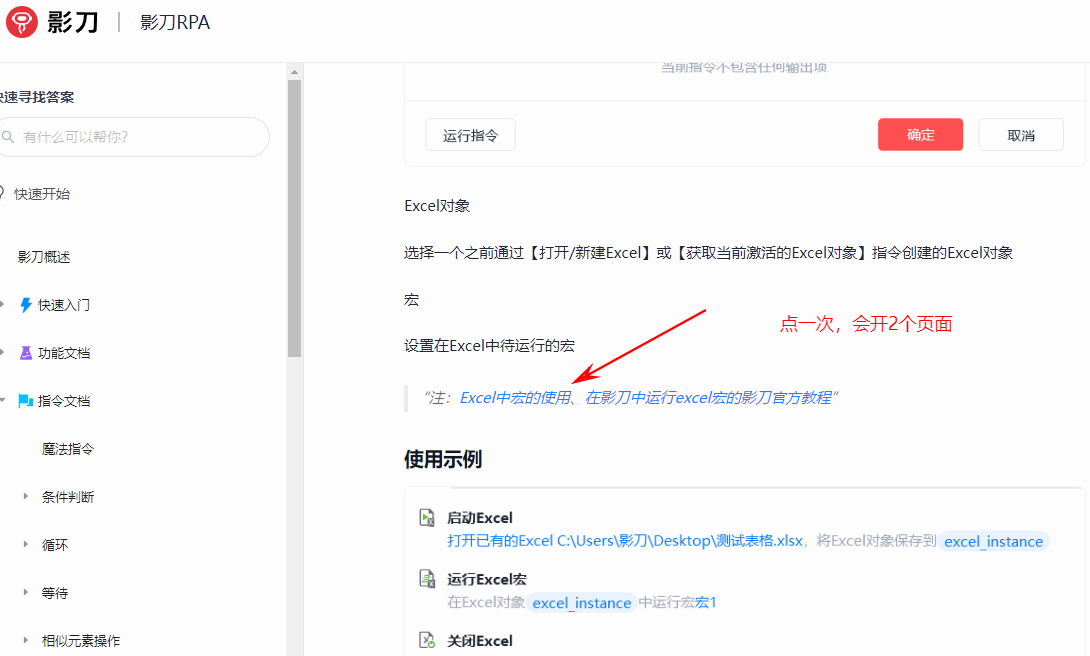Click the 影刀 red logo icon
Viewport: 1090px width, 656px height.
[22, 22]
